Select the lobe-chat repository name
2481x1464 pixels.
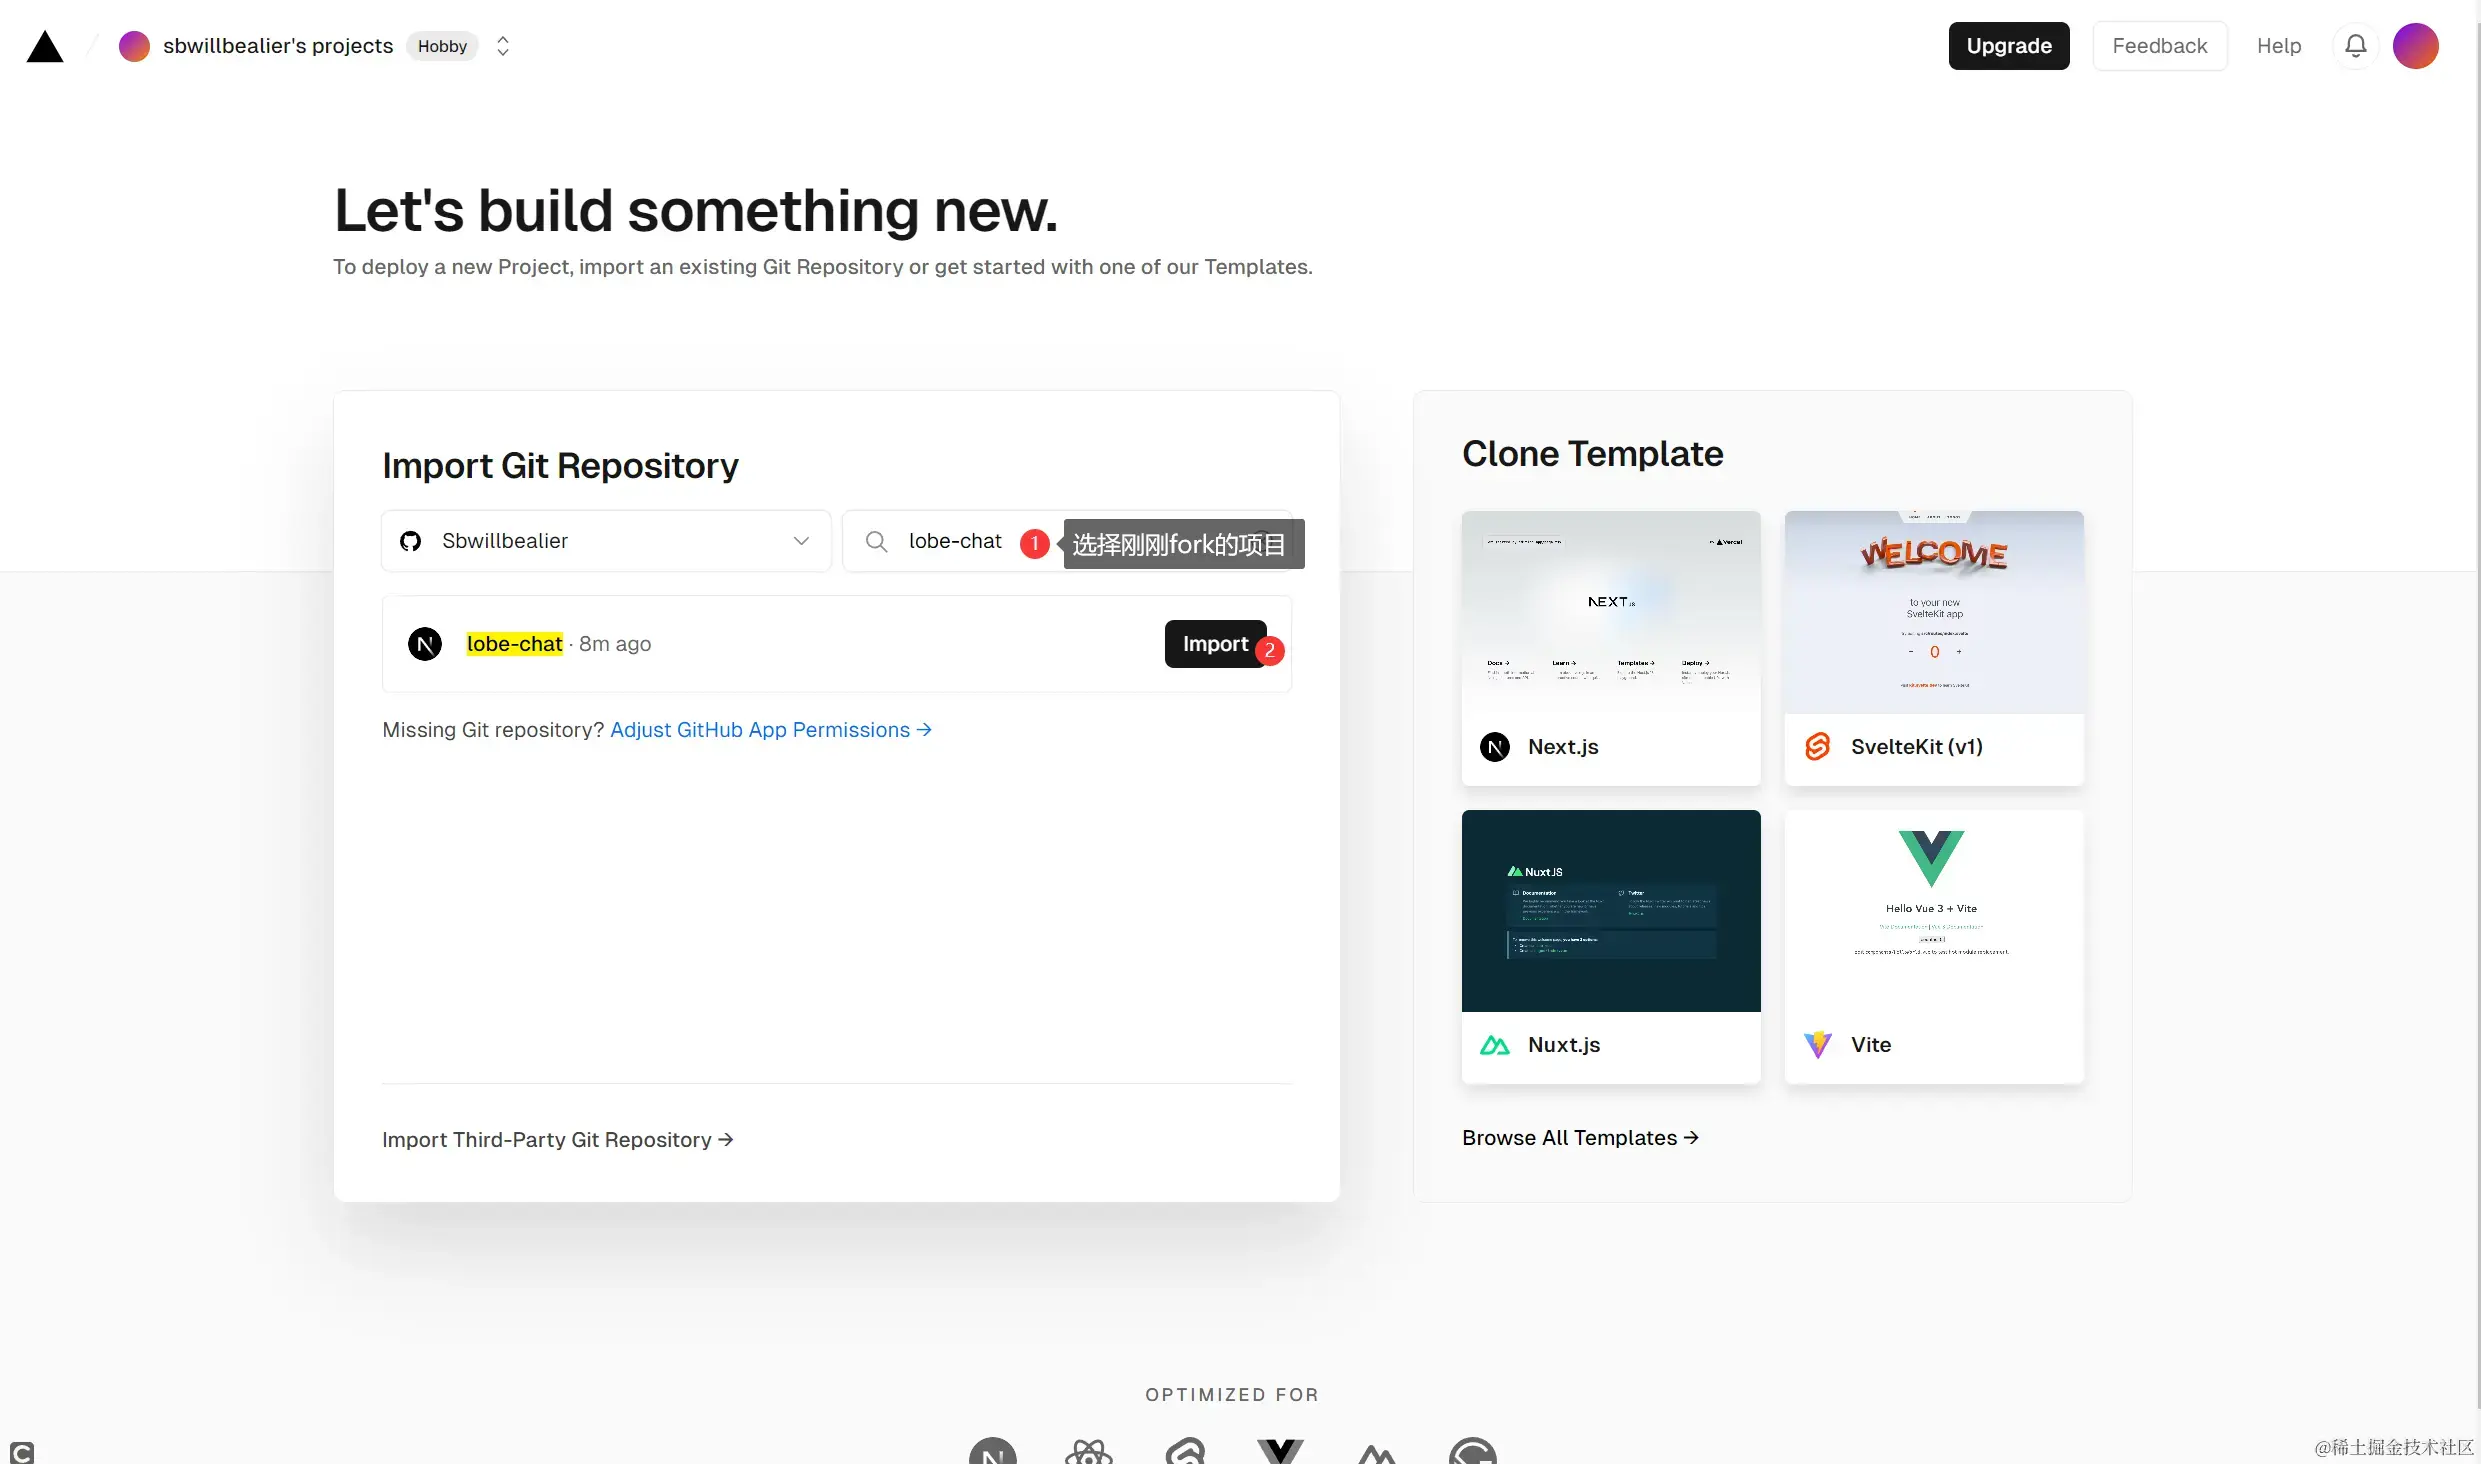[x=514, y=644]
